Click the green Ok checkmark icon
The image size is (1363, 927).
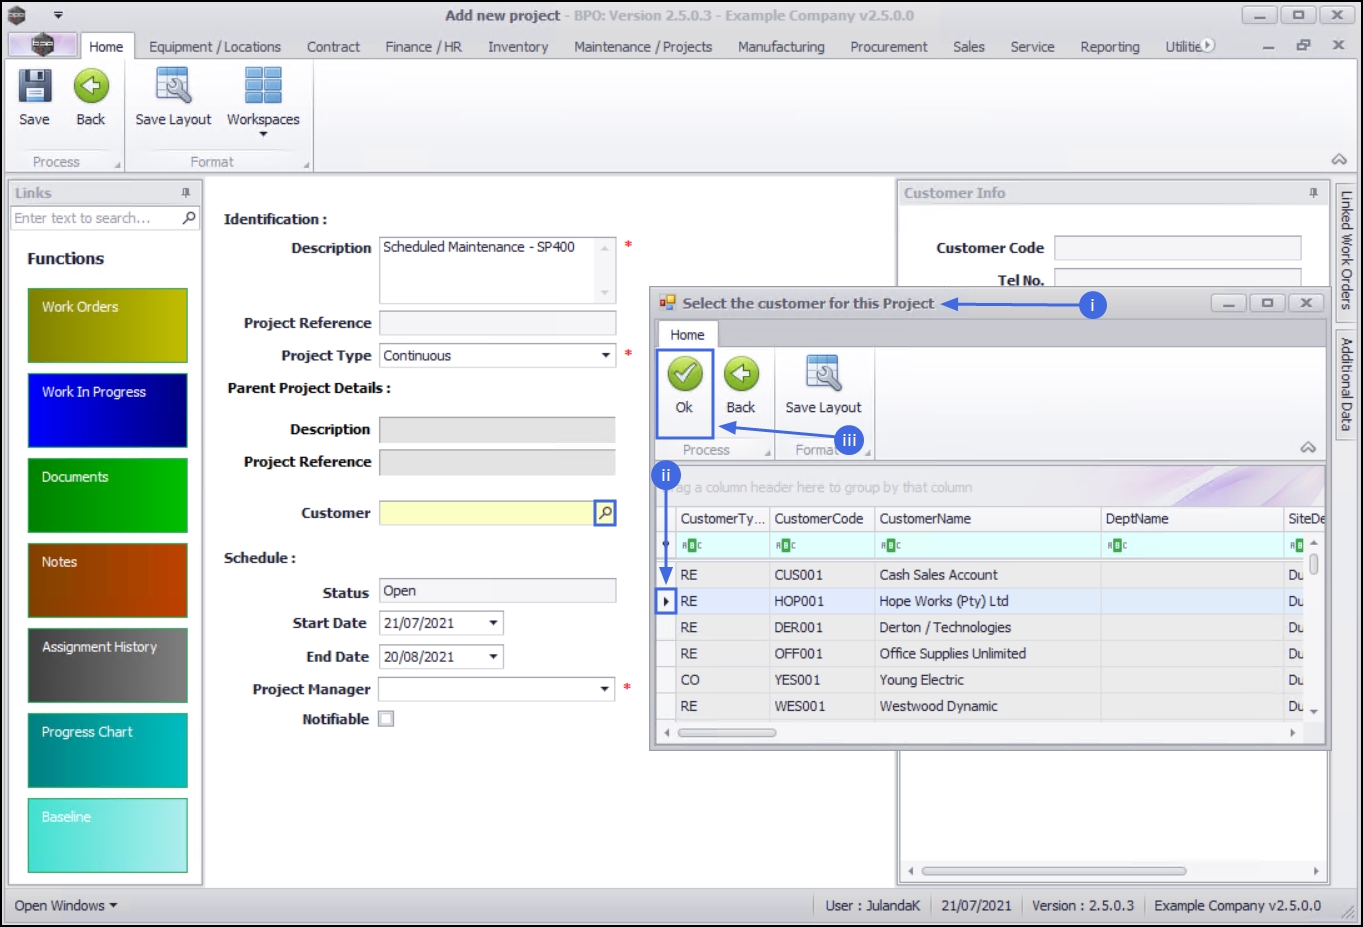tap(685, 375)
